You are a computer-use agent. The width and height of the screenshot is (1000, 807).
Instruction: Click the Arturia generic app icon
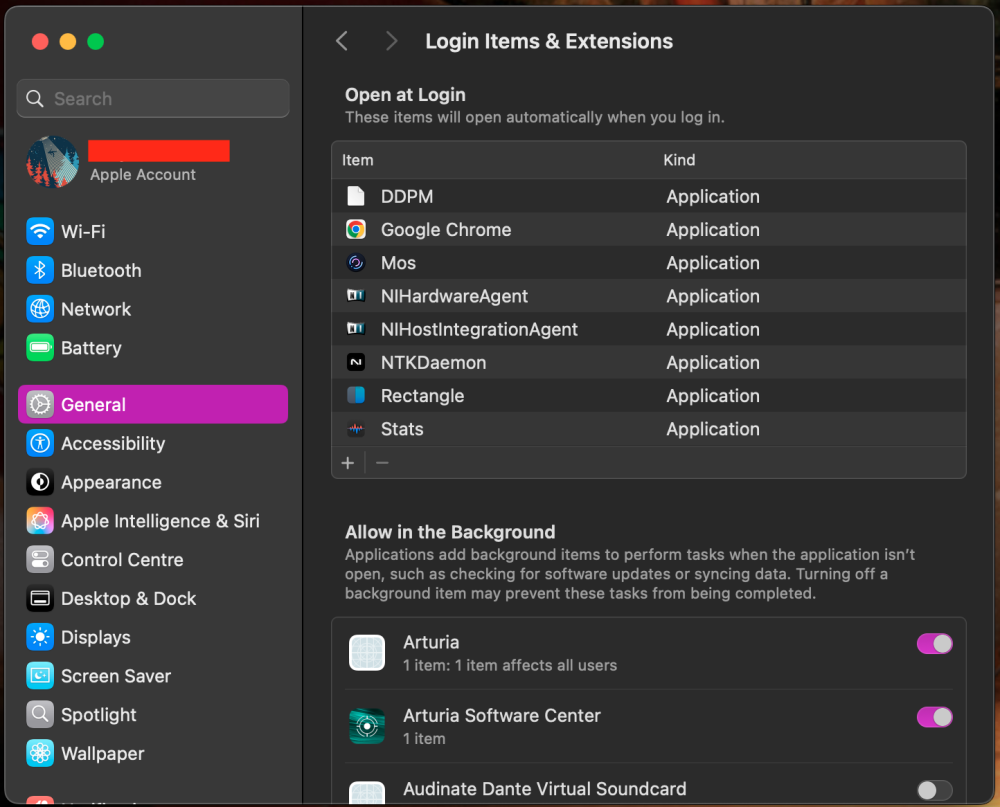pyautogui.click(x=367, y=653)
